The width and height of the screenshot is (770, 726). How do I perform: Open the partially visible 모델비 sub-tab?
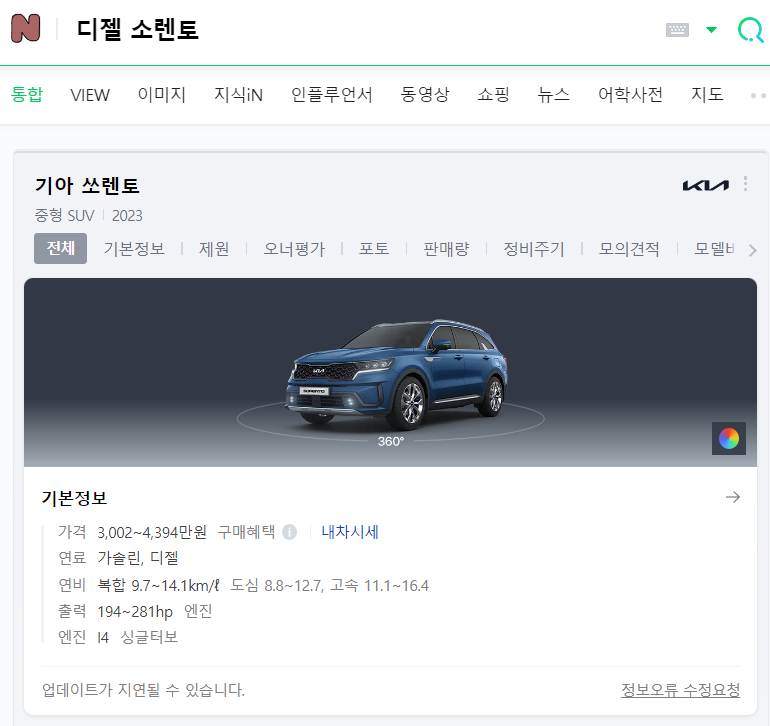(714, 249)
